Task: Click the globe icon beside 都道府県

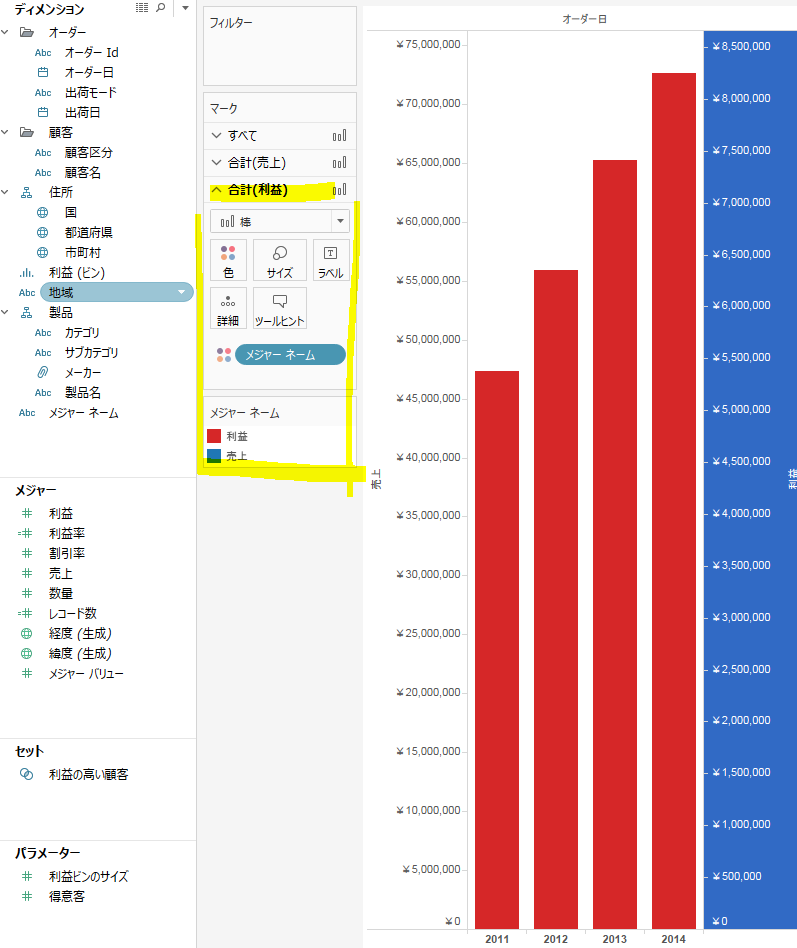Action: pos(42,232)
